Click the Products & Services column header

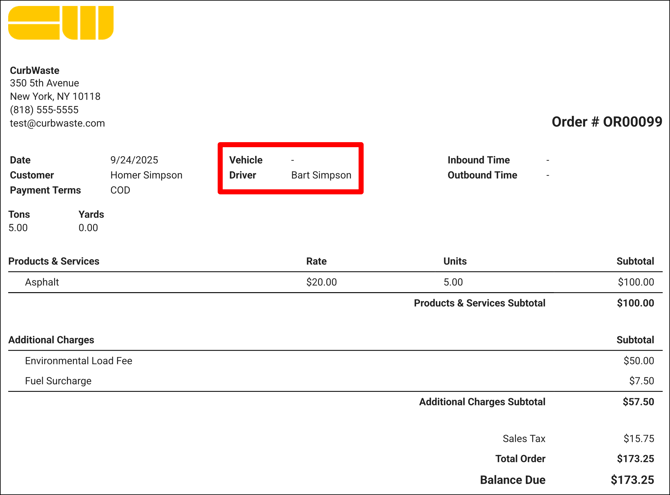point(54,261)
